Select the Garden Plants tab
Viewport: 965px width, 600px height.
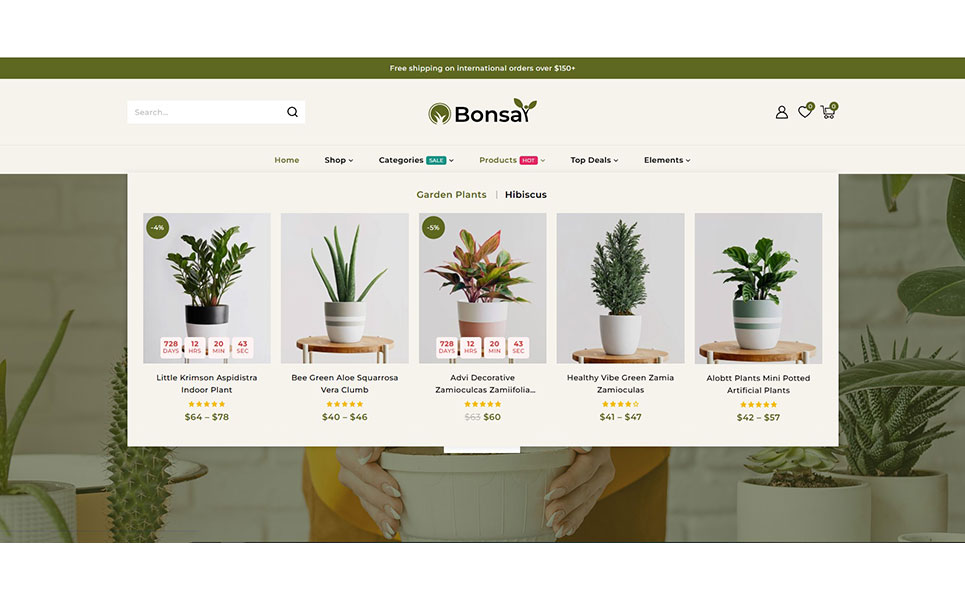click(451, 194)
